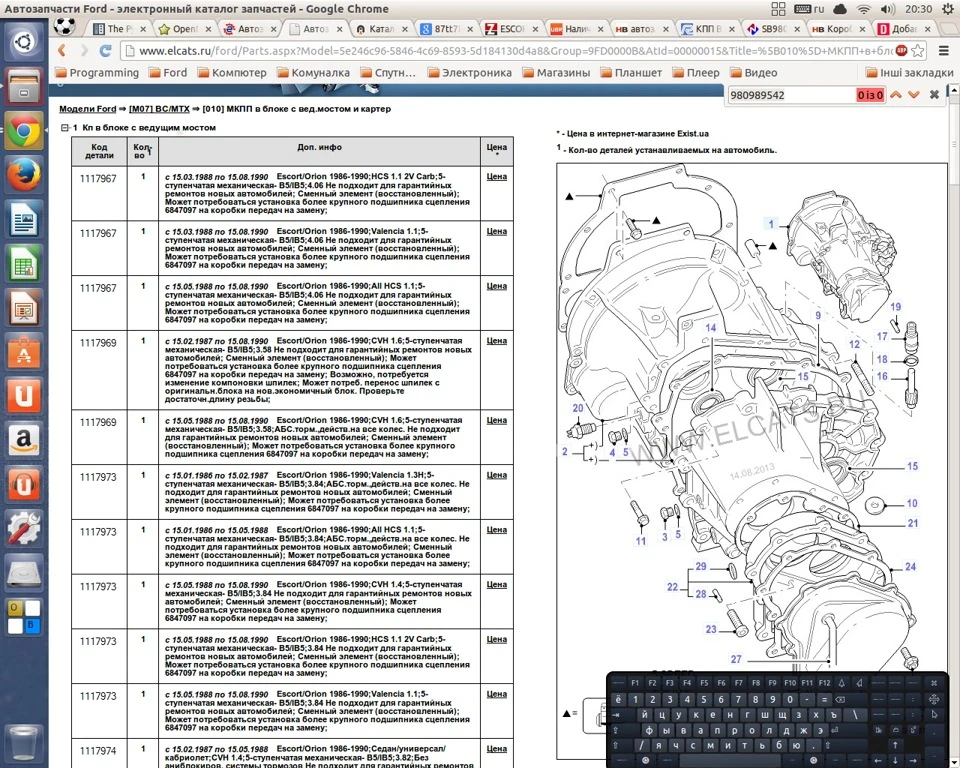Click the Wi-Fi network indicator
The width and height of the screenshot is (960, 768).
click(x=864, y=9)
